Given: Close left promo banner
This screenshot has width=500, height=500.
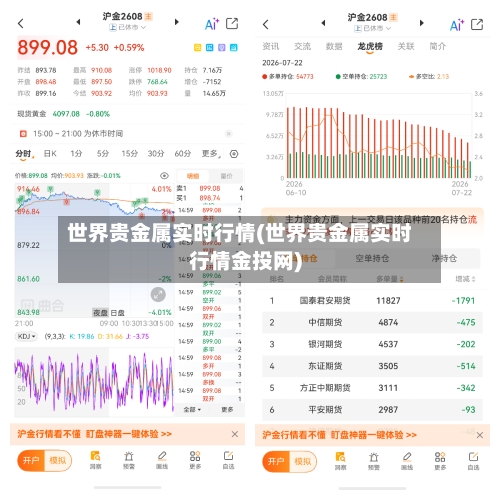Looking at the screenshot, I should pos(235,434).
